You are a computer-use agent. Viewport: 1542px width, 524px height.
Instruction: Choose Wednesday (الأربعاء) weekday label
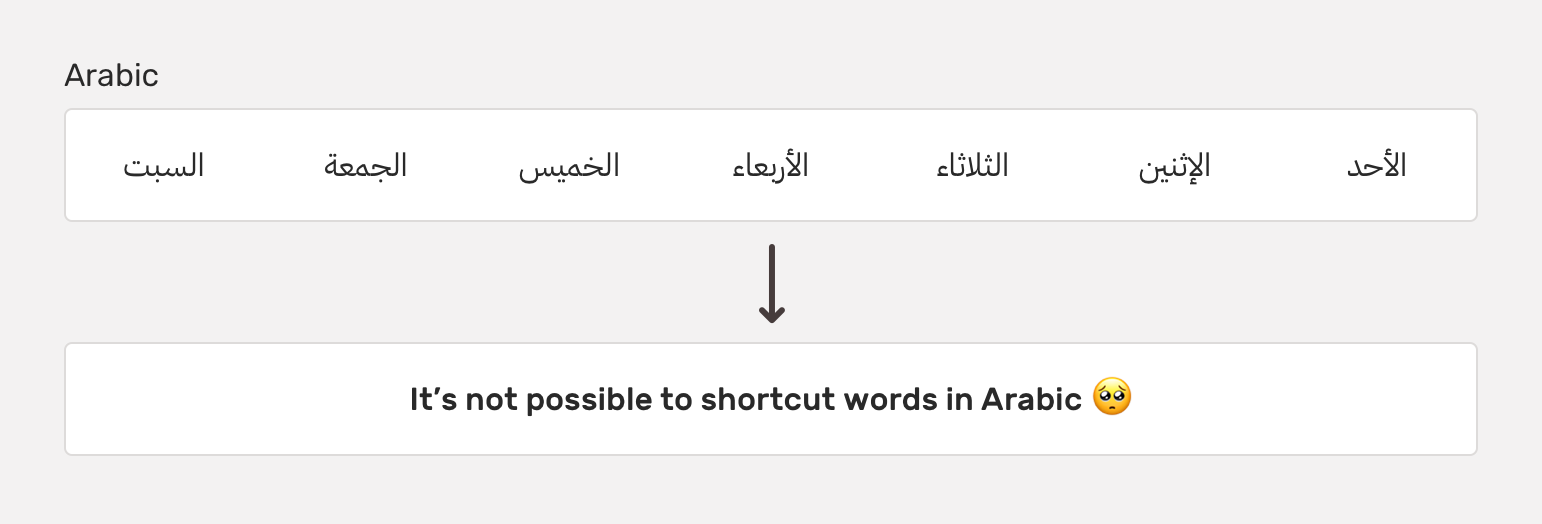(771, 166)
